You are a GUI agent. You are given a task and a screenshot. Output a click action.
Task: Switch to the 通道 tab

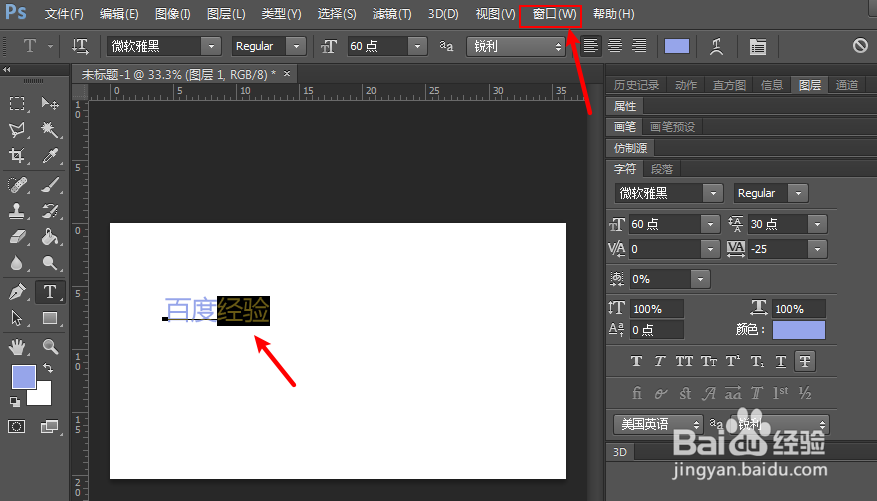847,85
